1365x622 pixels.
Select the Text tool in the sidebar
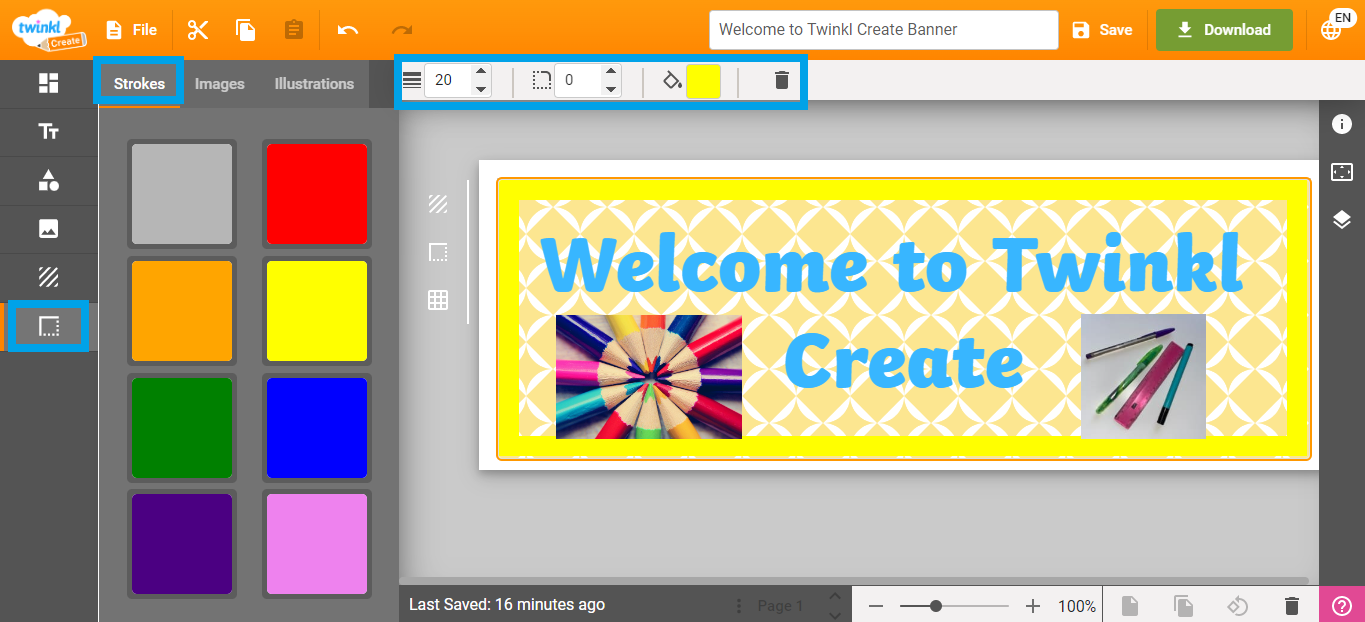[47, 132]
